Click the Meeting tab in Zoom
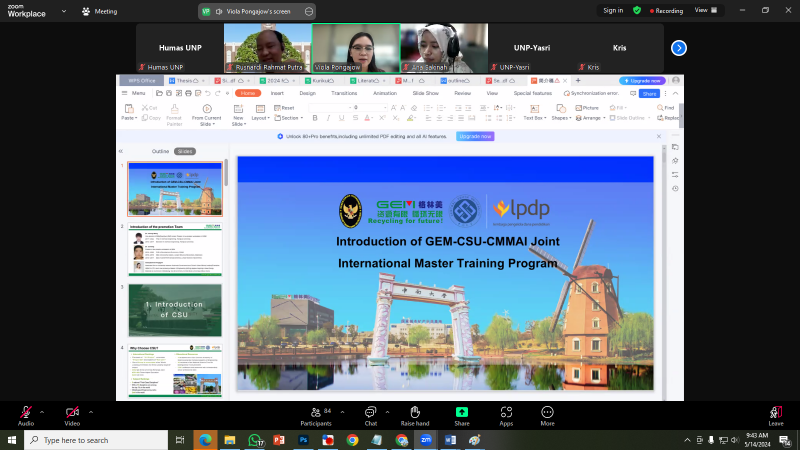800x450 pixels. 99,11
